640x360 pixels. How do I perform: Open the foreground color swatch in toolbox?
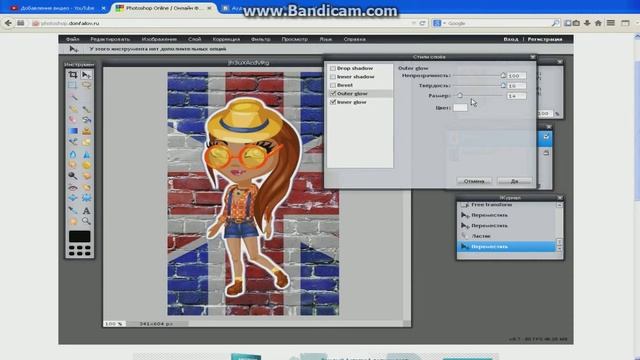(80, 236)
